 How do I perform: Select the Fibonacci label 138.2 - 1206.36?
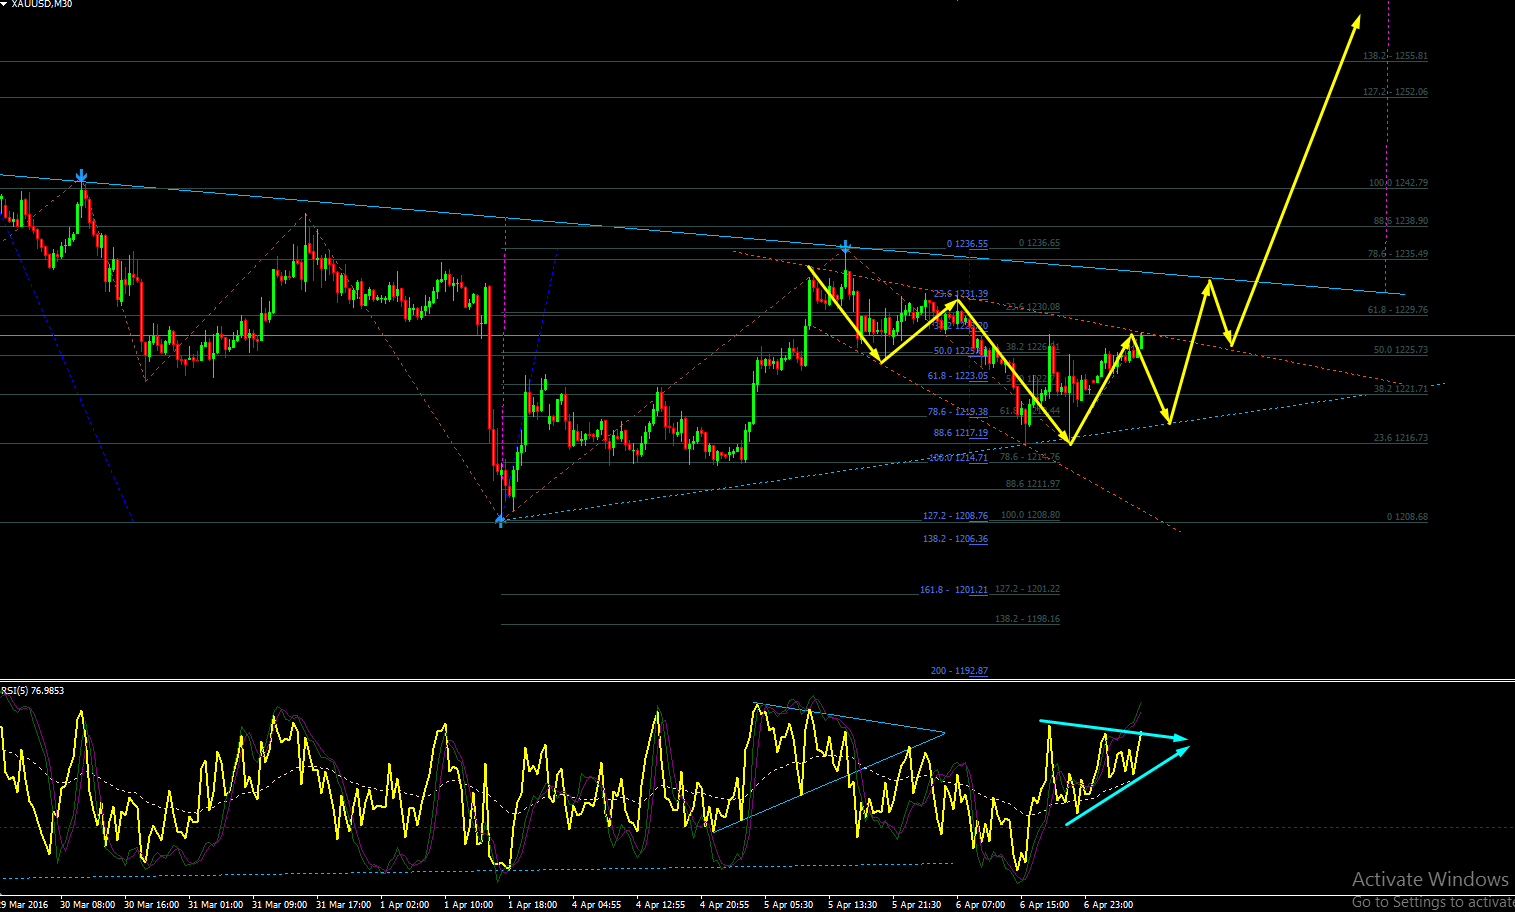tap(955, 539)
